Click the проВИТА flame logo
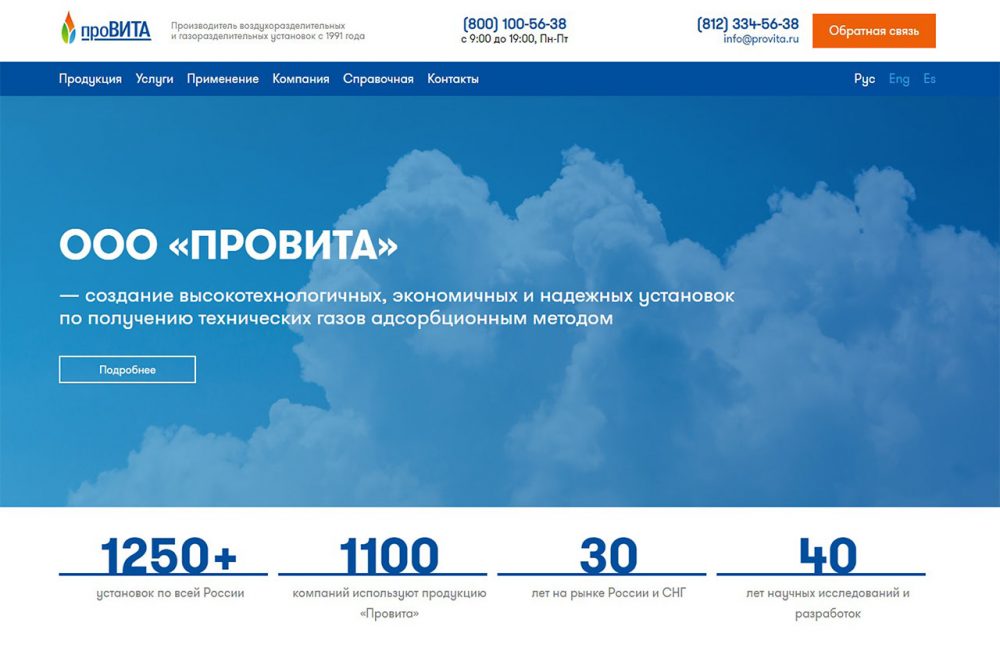Screen dimensions: 1000x648 click(105, 29)
